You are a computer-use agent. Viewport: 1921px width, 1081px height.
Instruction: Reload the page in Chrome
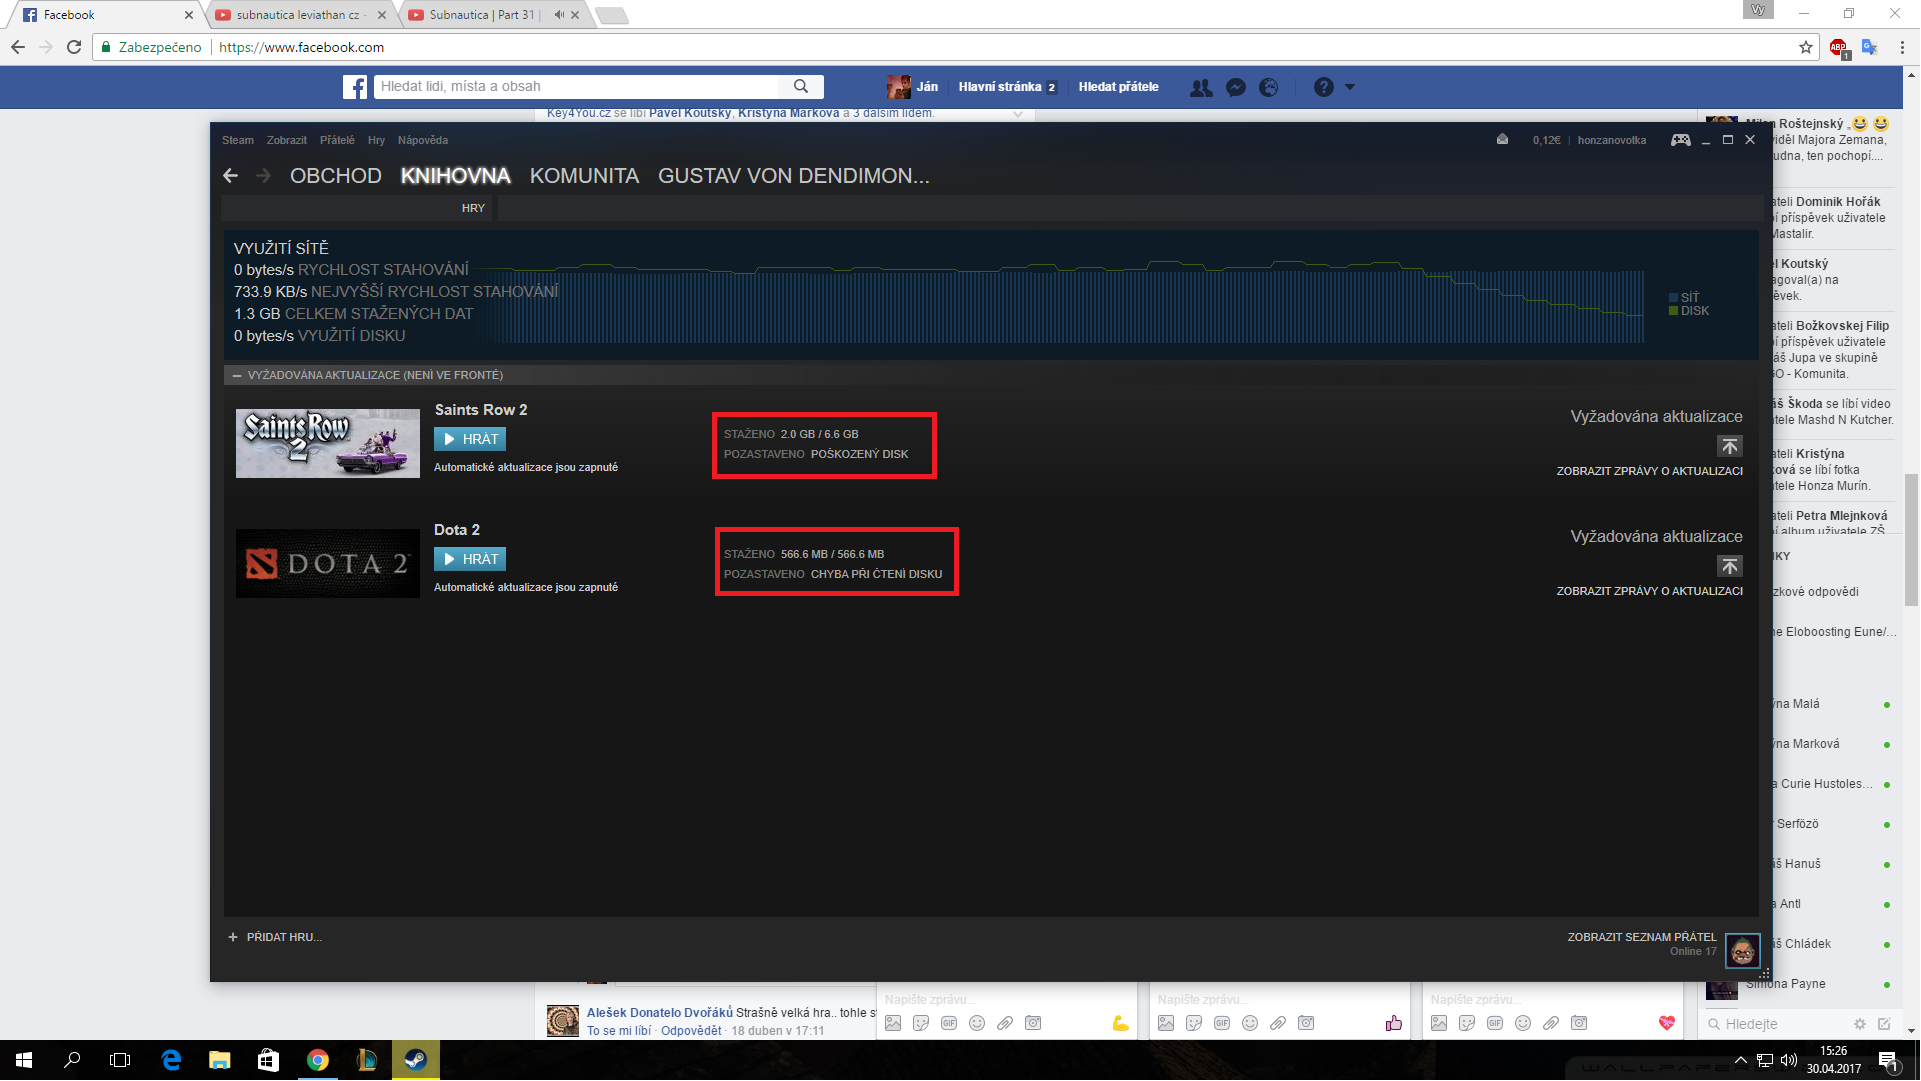[74, 47]
